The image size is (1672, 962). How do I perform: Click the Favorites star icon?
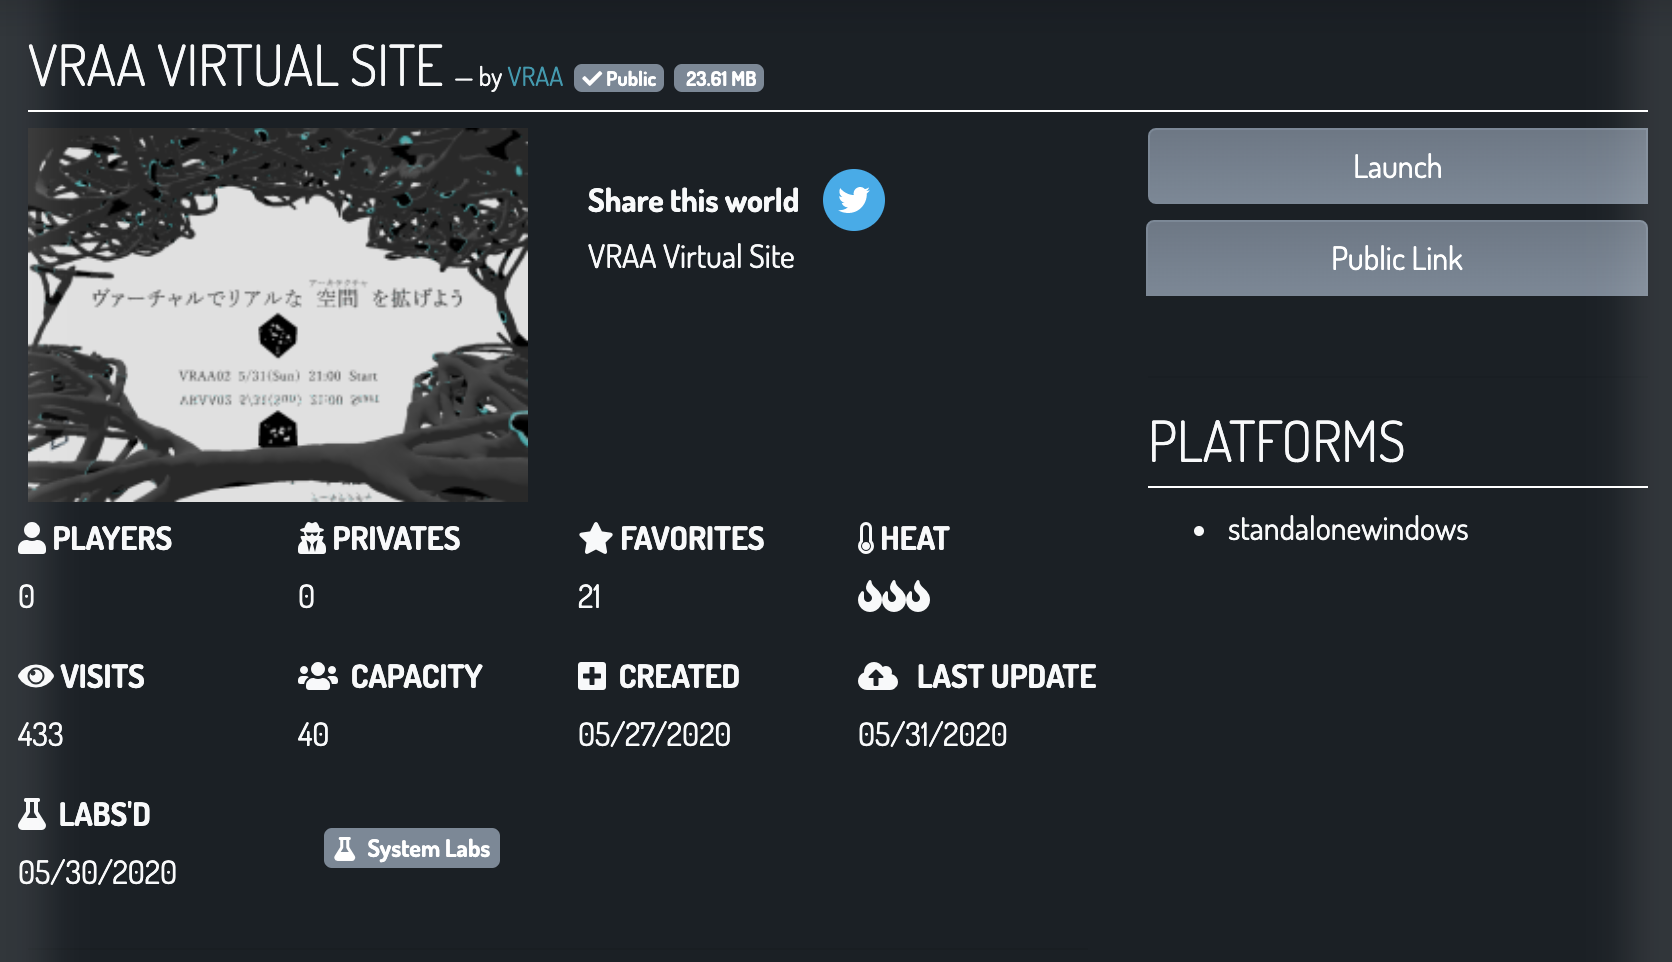595,538
